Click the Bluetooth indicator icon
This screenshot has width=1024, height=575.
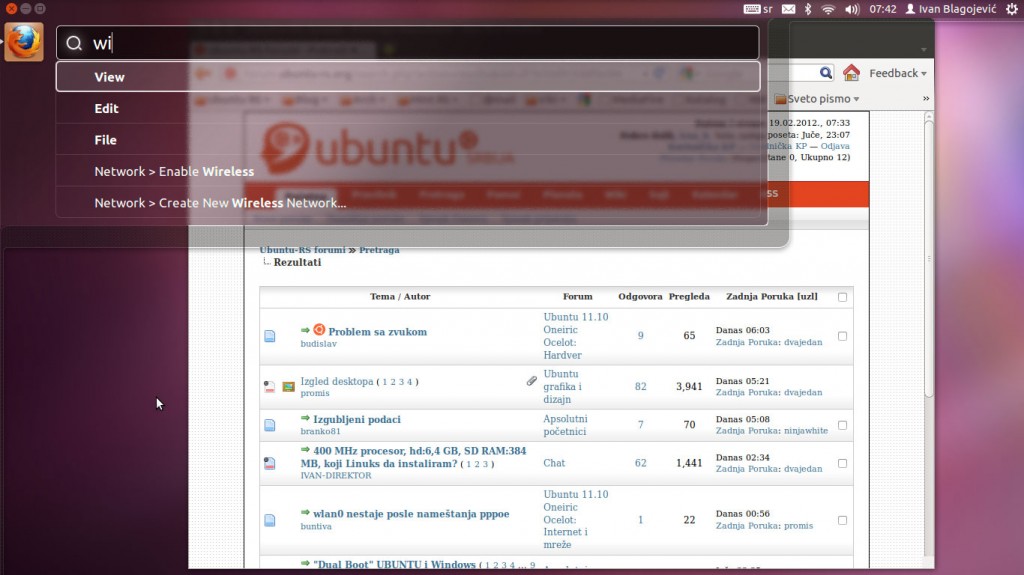pyautogui.click(x=808, y=9)
